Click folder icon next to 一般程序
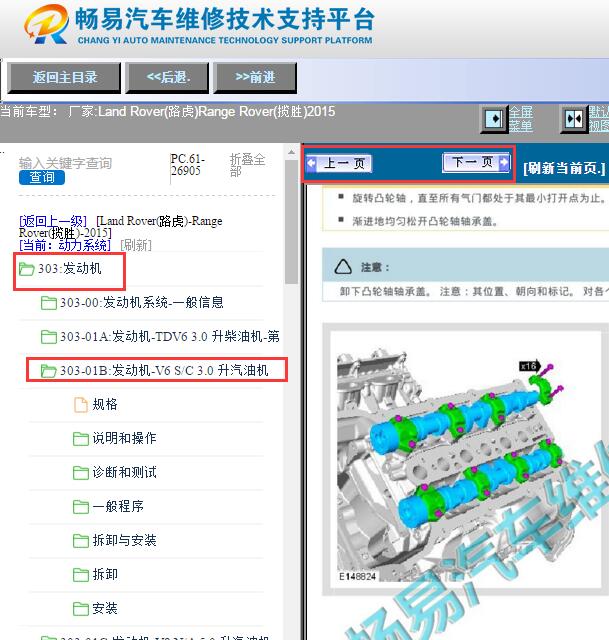Viewport: 609px width, 640px height. click(x=80, y=507)
